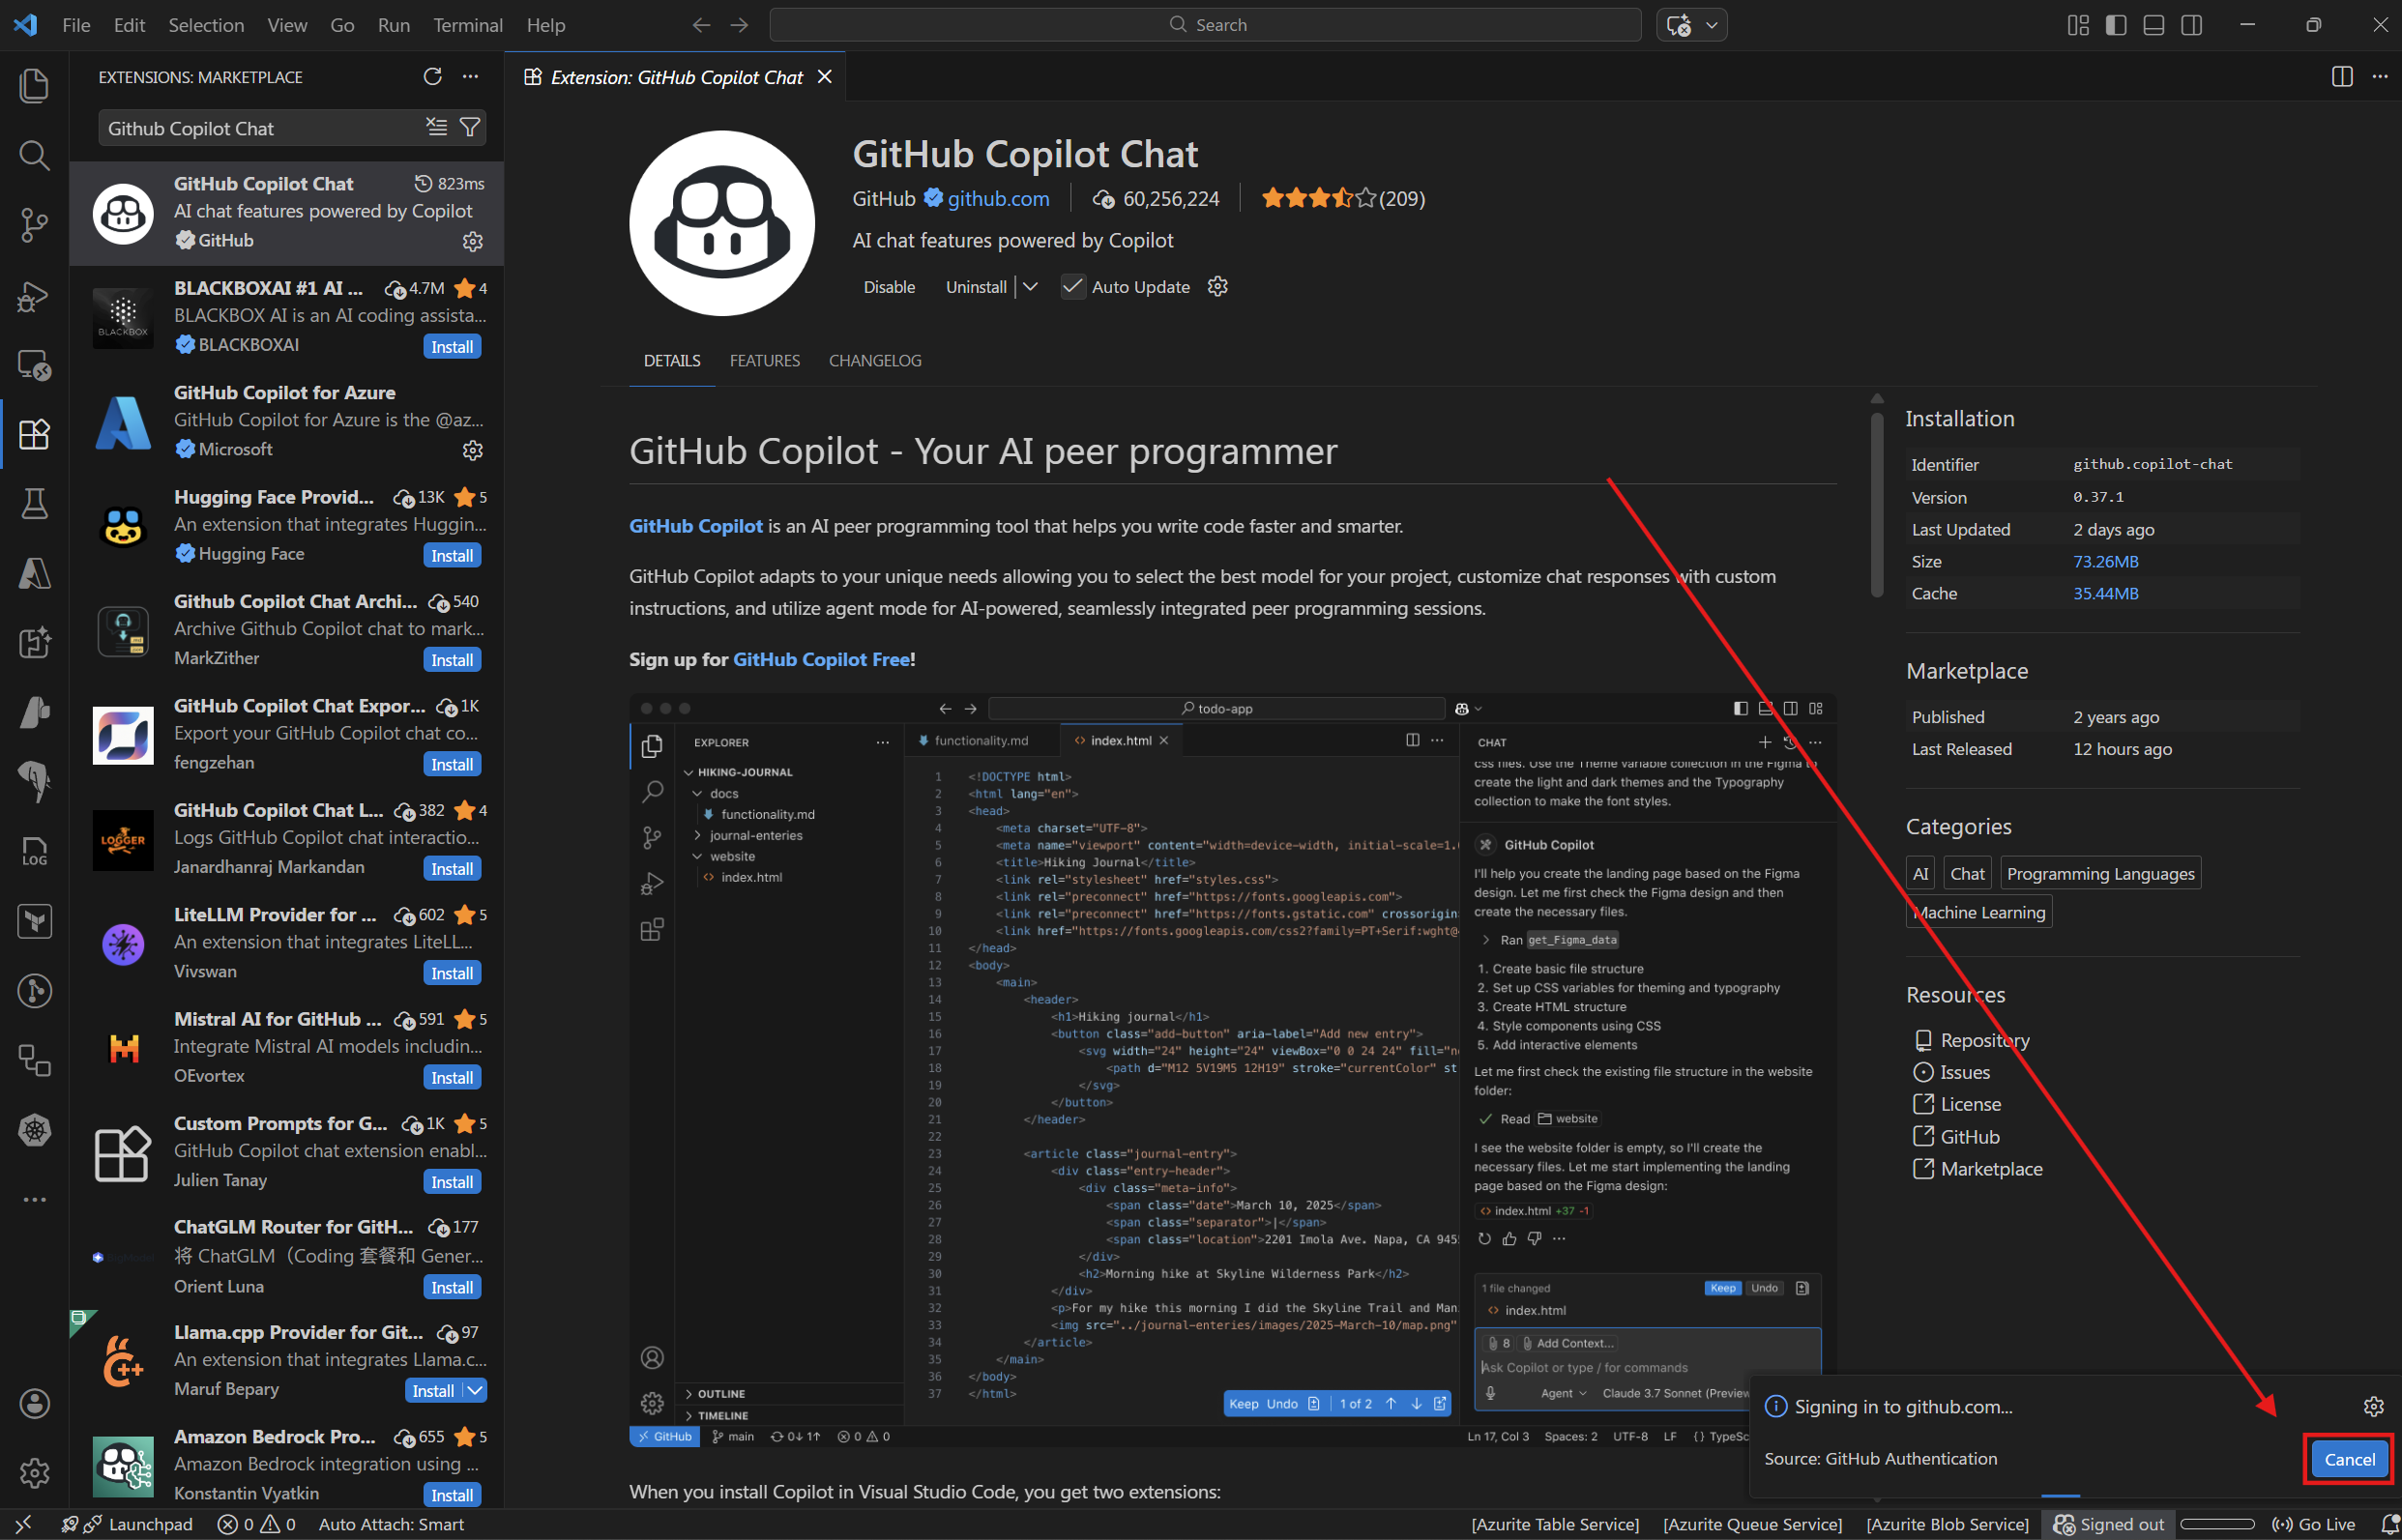This screenshot has height=1540, width=2402.
Task: Open the File menu
Action: (x=76, y=25)
